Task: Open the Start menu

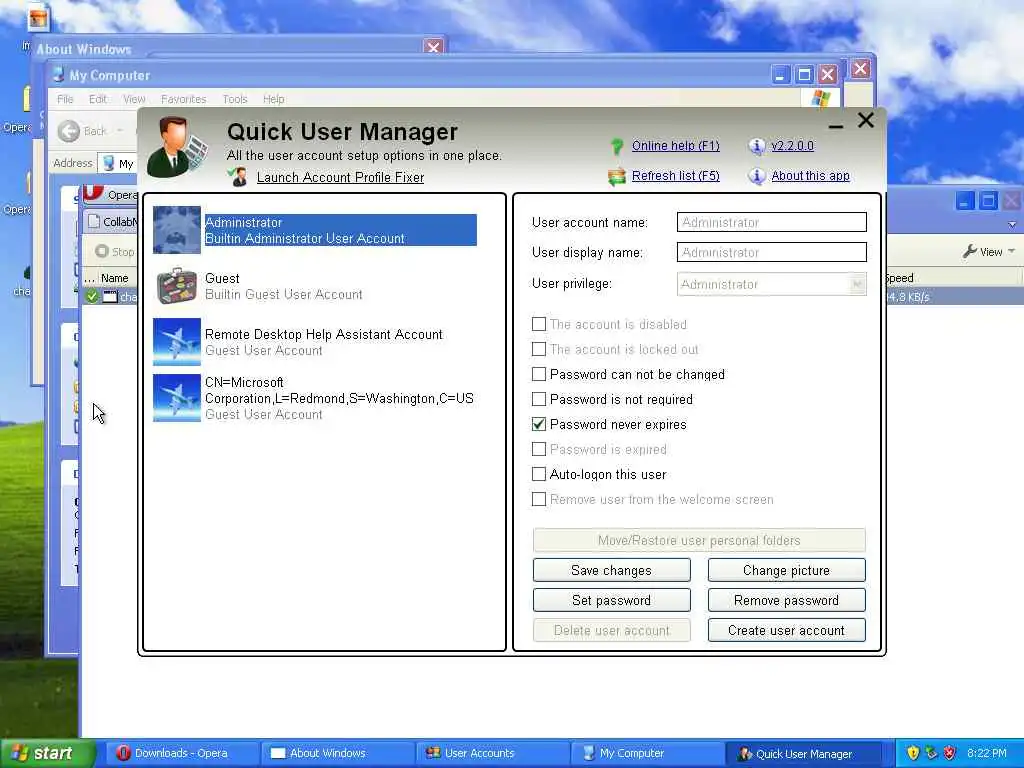Action: [x=48, y=753]
